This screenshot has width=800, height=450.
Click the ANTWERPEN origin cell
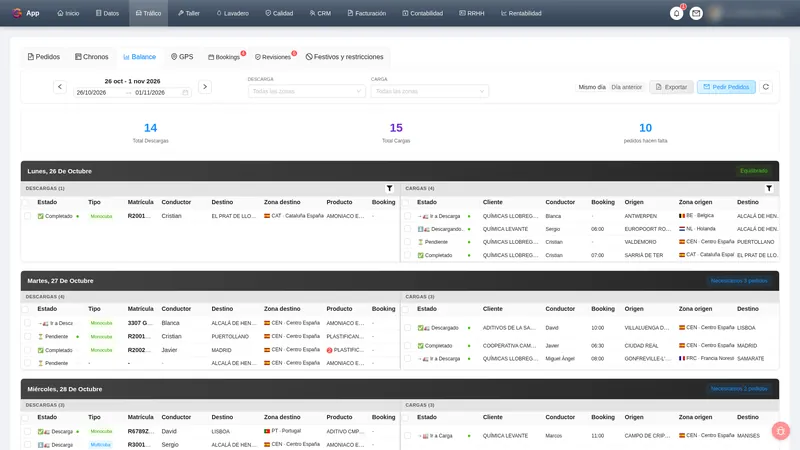point(641,216)
